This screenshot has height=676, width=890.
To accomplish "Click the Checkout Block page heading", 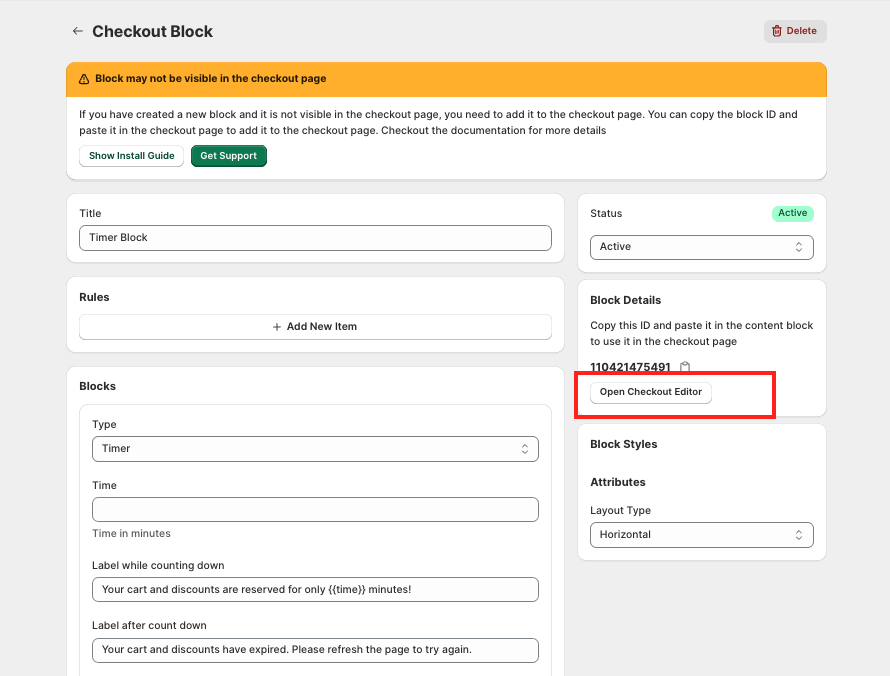I will coord(152,32).
